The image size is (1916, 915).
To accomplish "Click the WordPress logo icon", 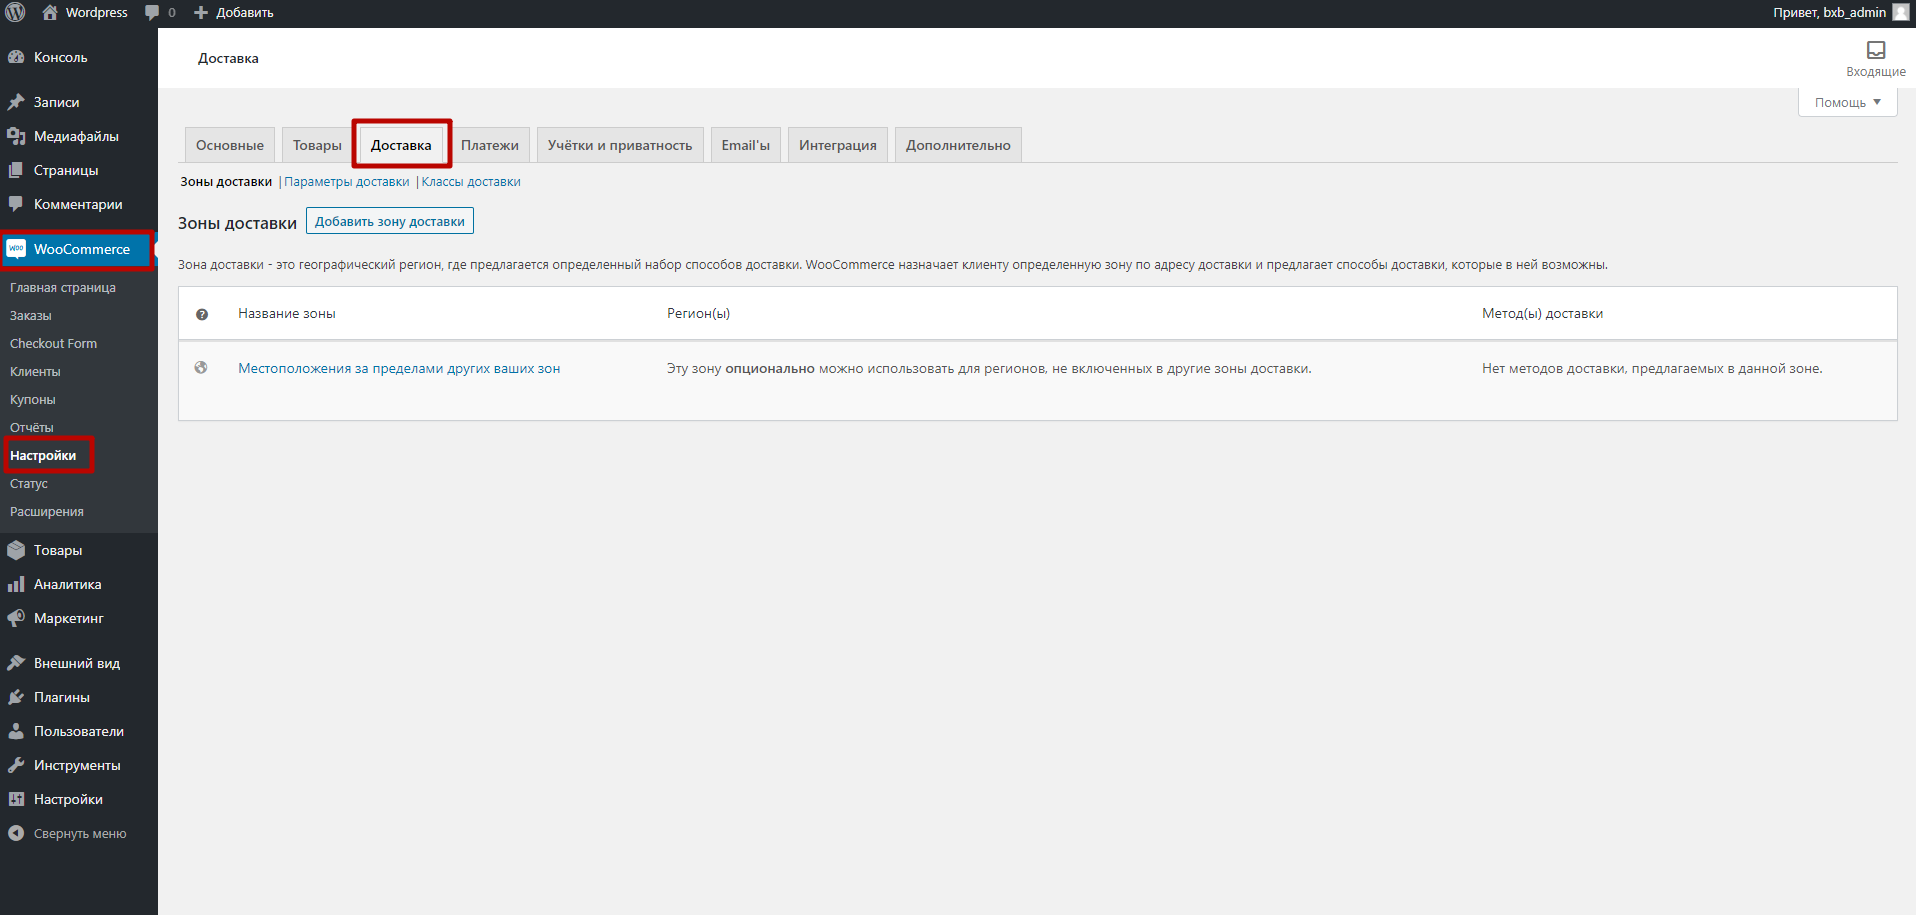I will coord(15,13).
